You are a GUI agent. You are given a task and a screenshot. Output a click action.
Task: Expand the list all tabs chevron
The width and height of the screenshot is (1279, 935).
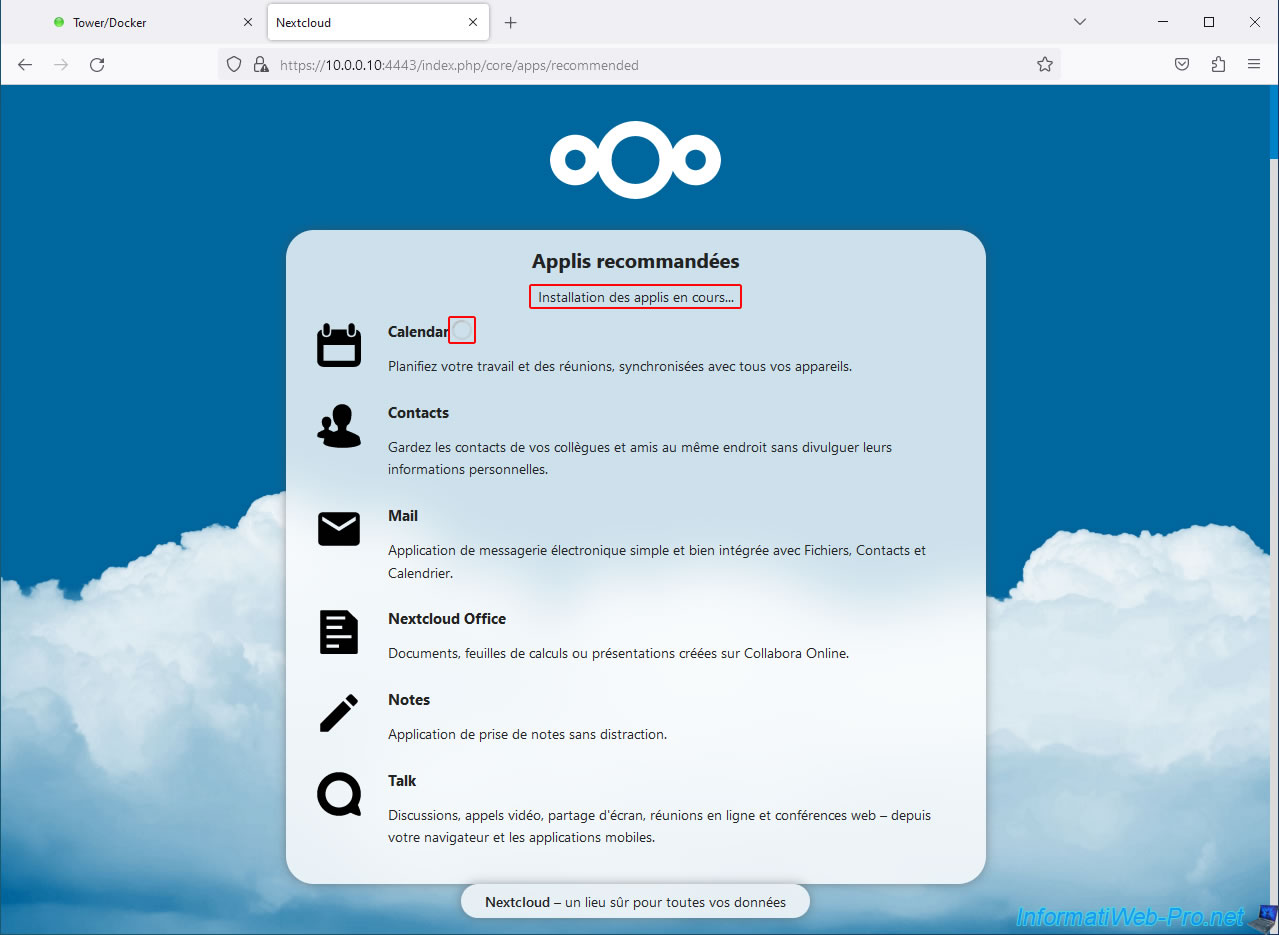[1079, 22]
